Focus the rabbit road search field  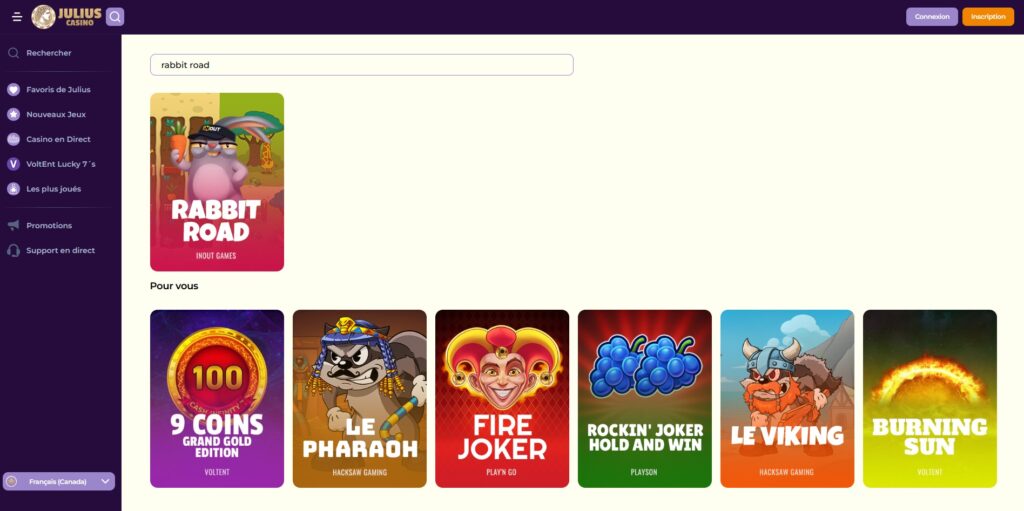pos(362,65)
